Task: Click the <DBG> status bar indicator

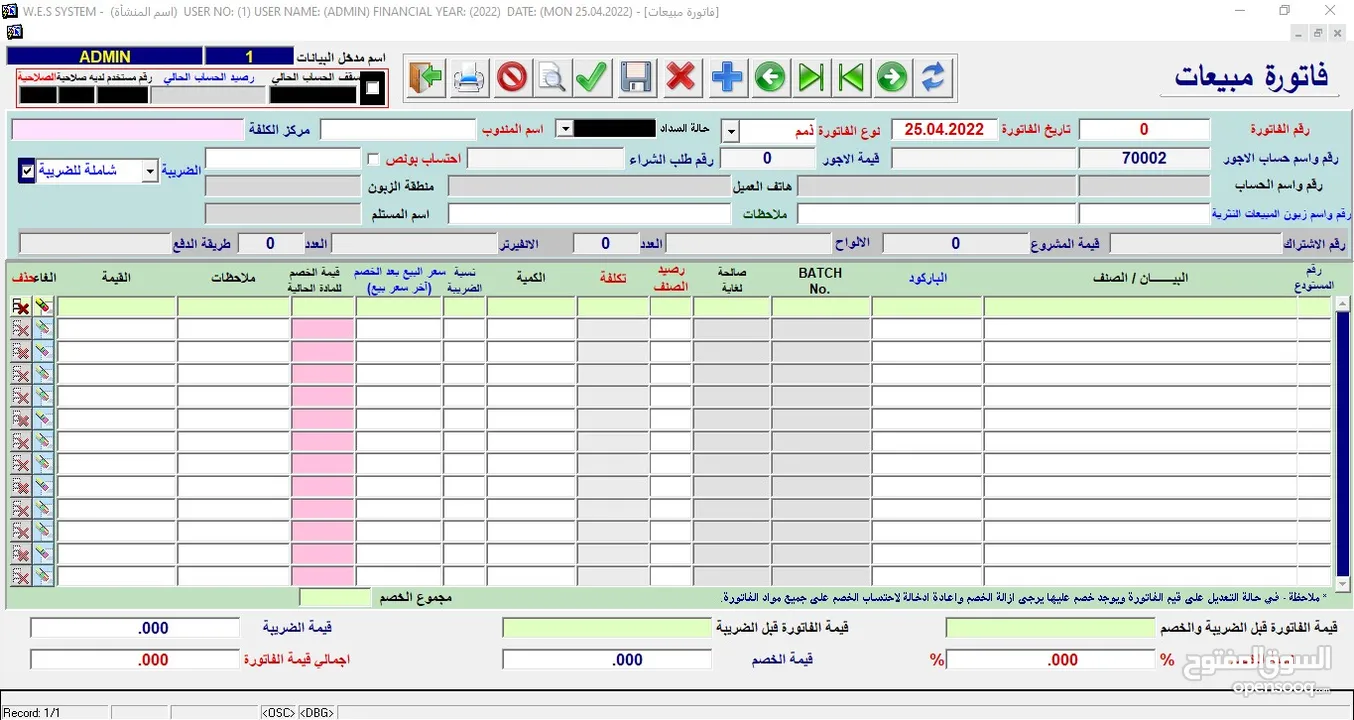Action: click(x=316, y=712)
